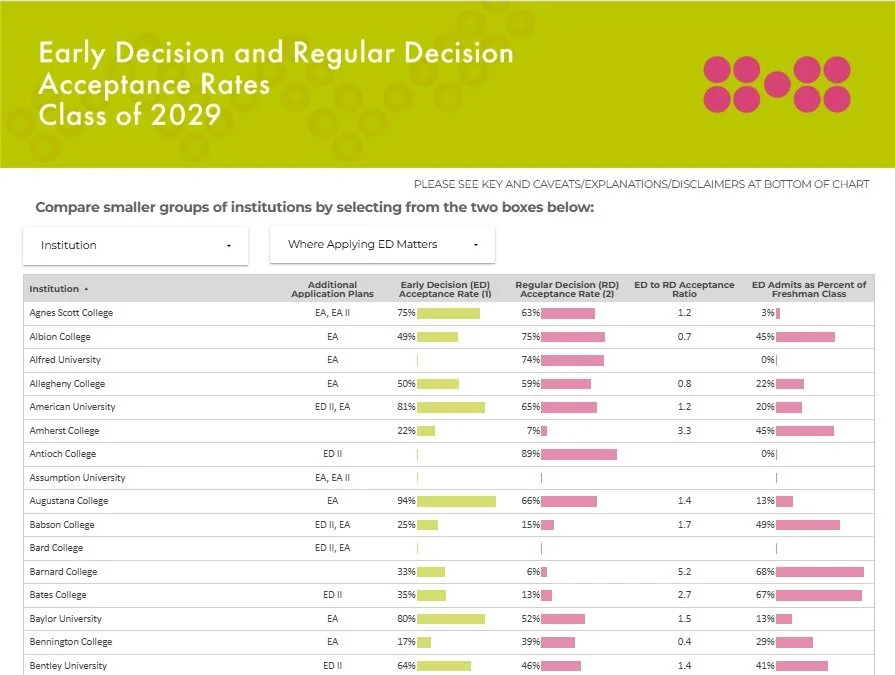Sort by Early Decision Acceptance Rate column

click(445, 289)
